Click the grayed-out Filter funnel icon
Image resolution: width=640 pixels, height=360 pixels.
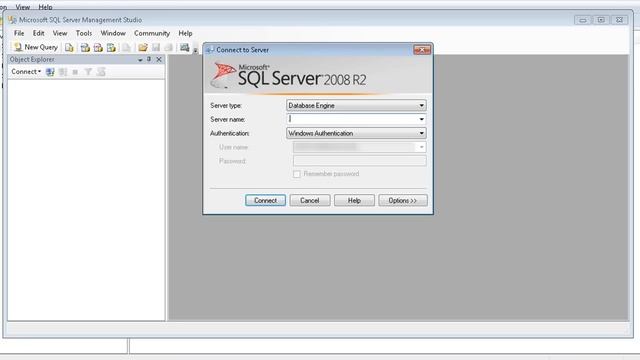click(x=88, y=72)
